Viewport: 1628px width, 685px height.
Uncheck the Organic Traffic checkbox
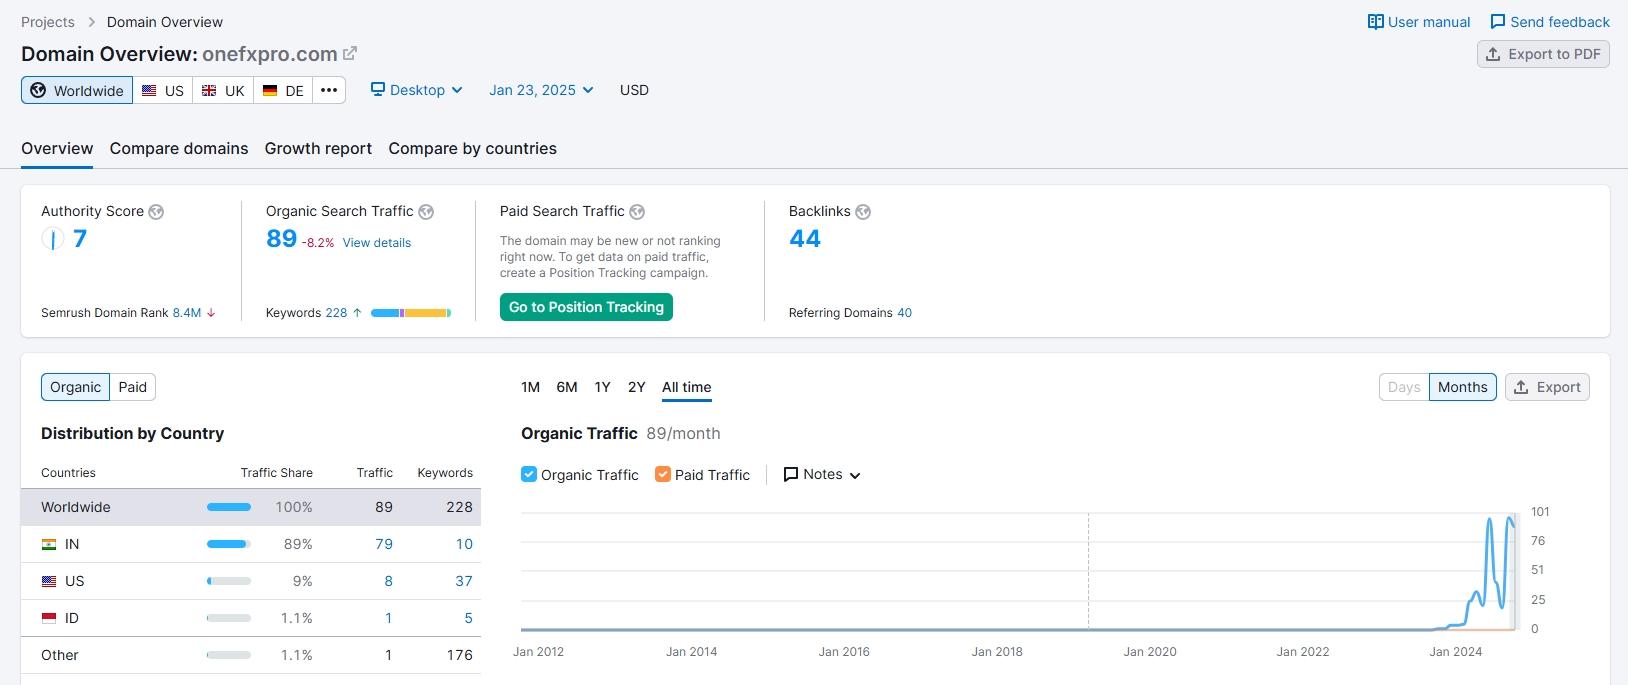[529, 474]
